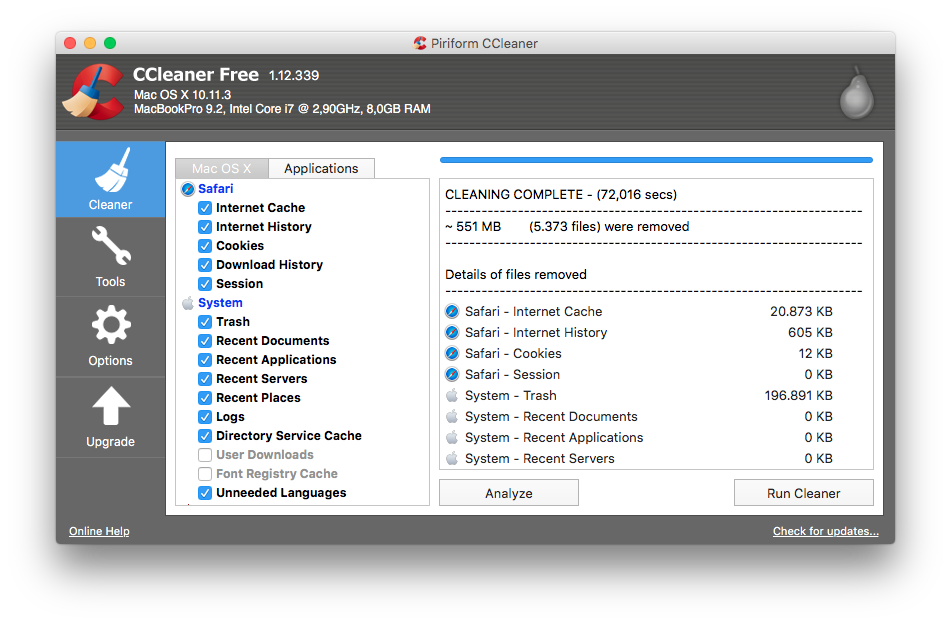The width and height of the screenshot is (951, 624).
Task: Click Apple icon beside System - Trash result
Action: [452, 396]
